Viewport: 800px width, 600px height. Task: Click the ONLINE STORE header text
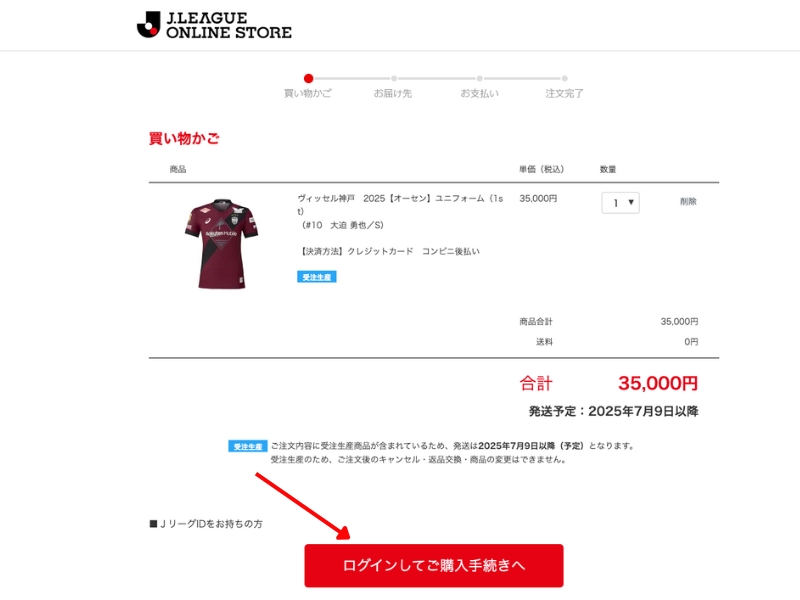(x=229, y=33)
